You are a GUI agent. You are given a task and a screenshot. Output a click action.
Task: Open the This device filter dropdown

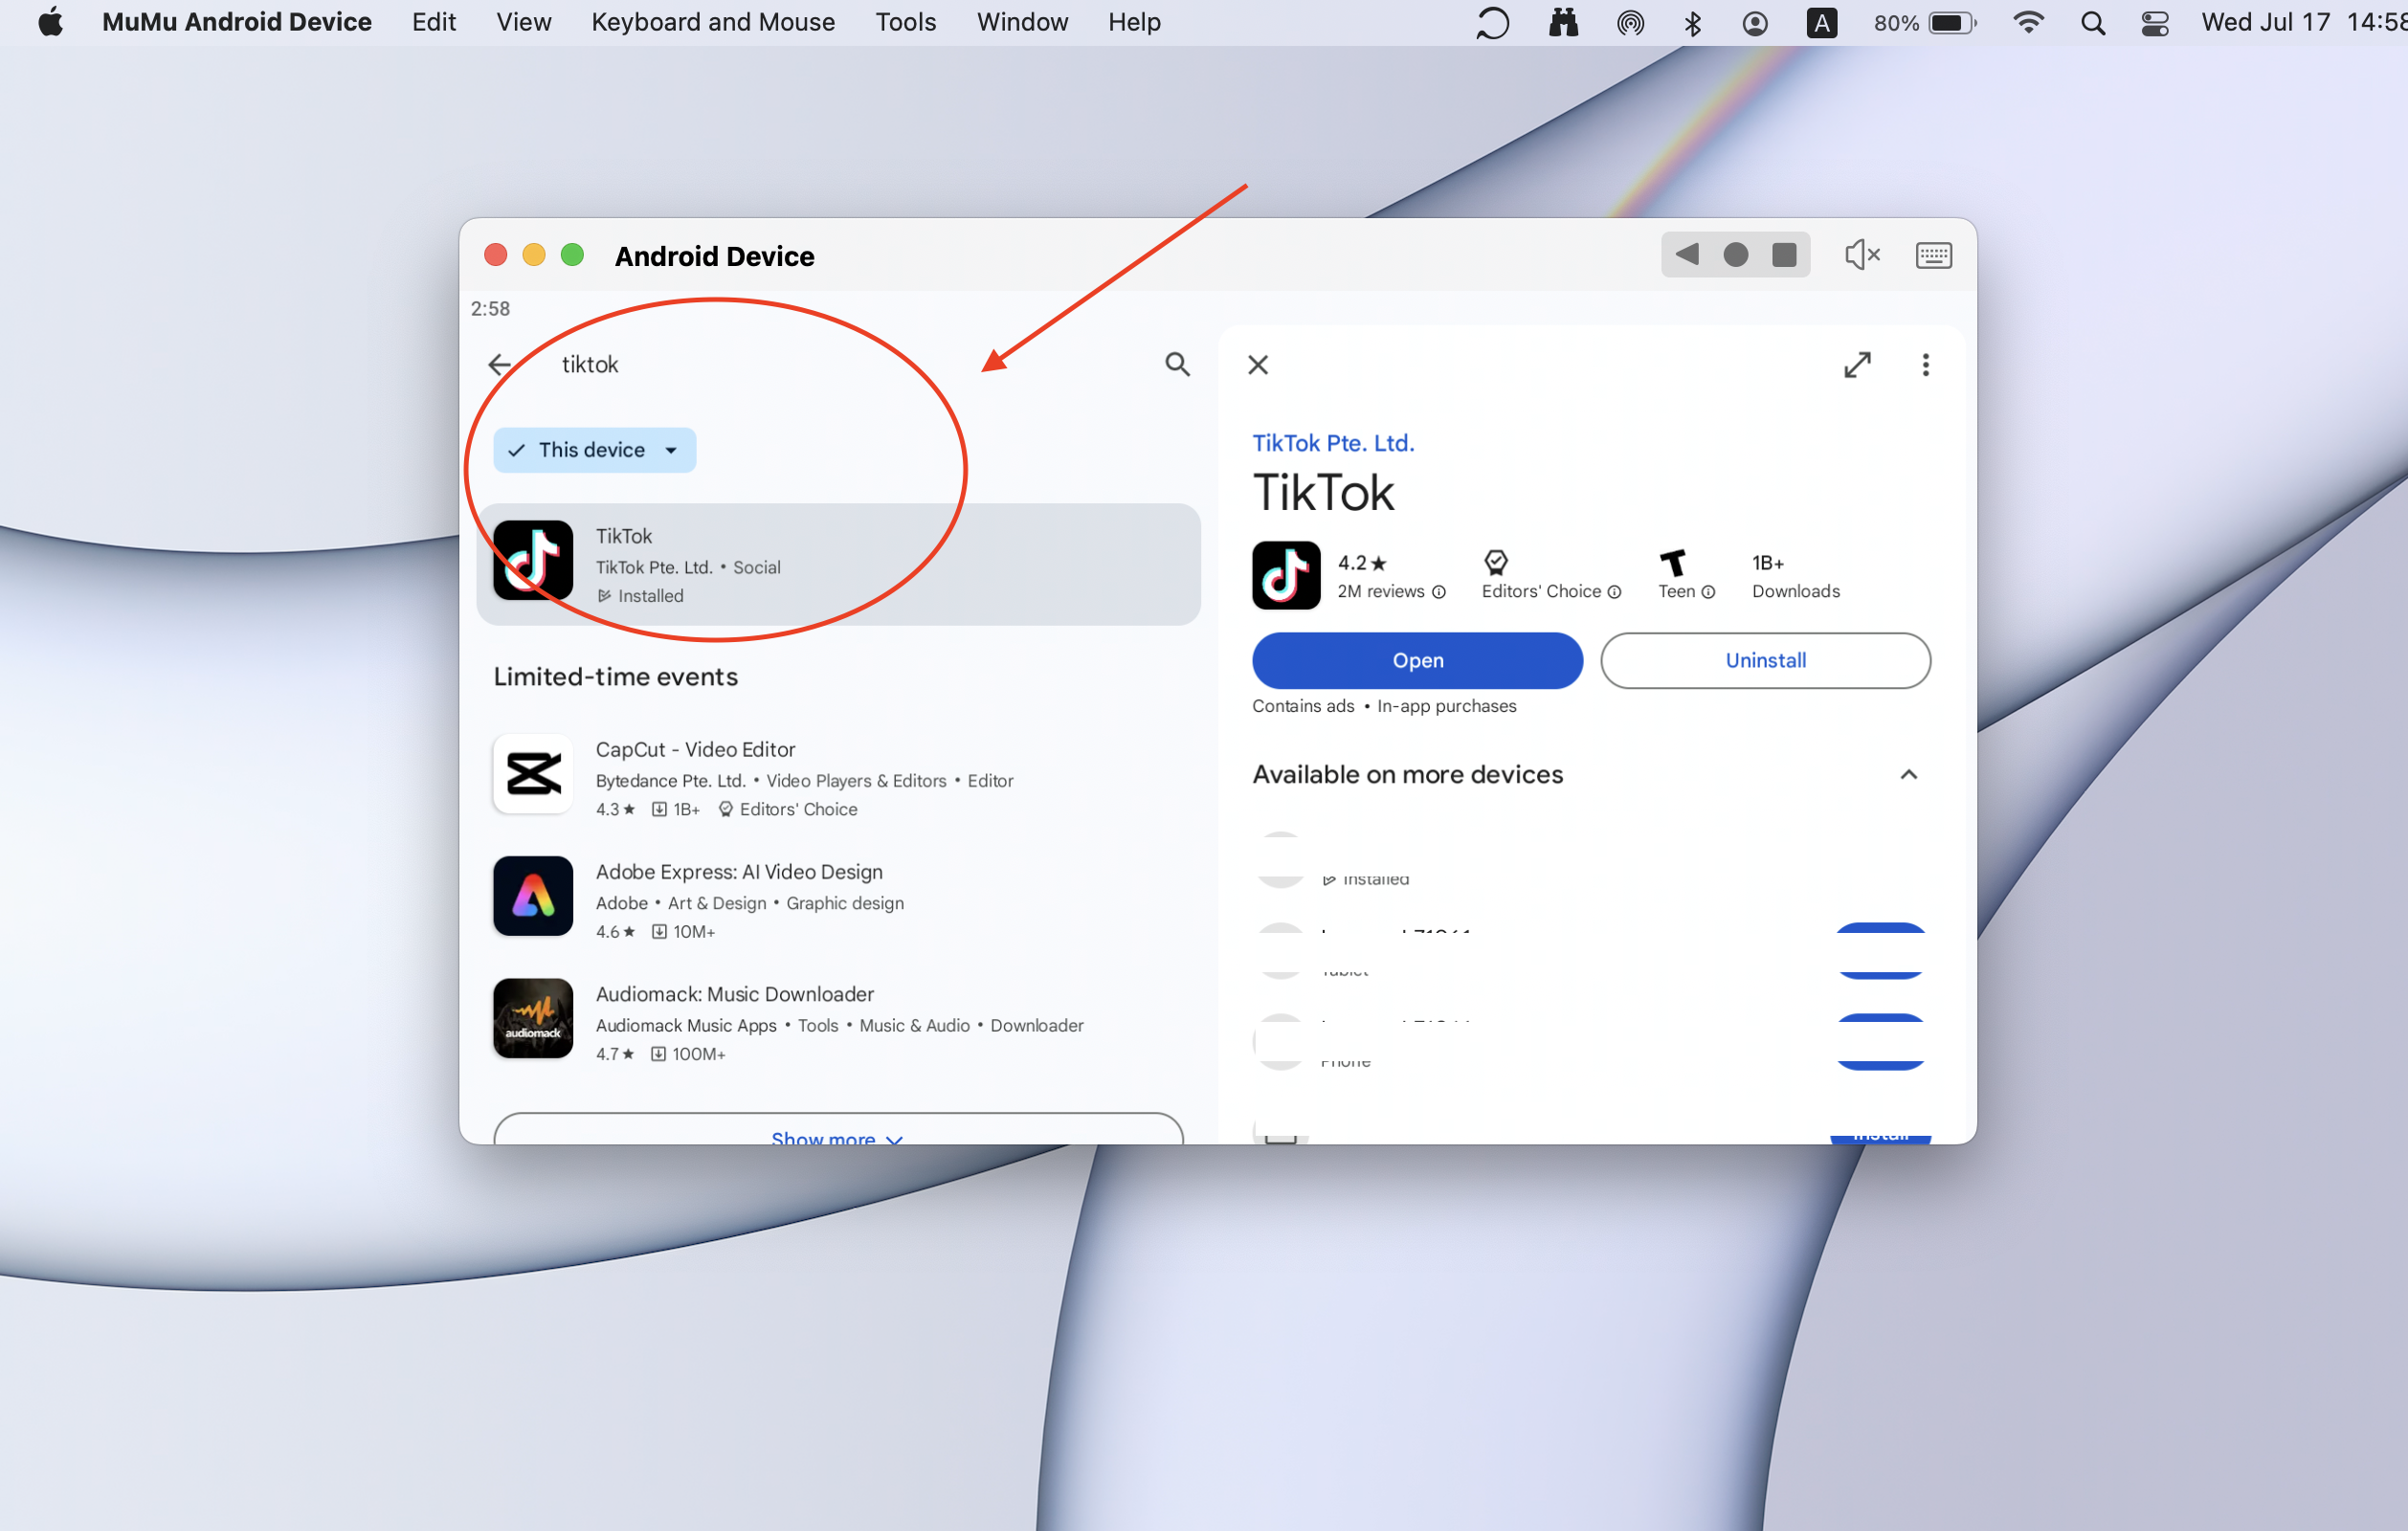tap(594, 450)
